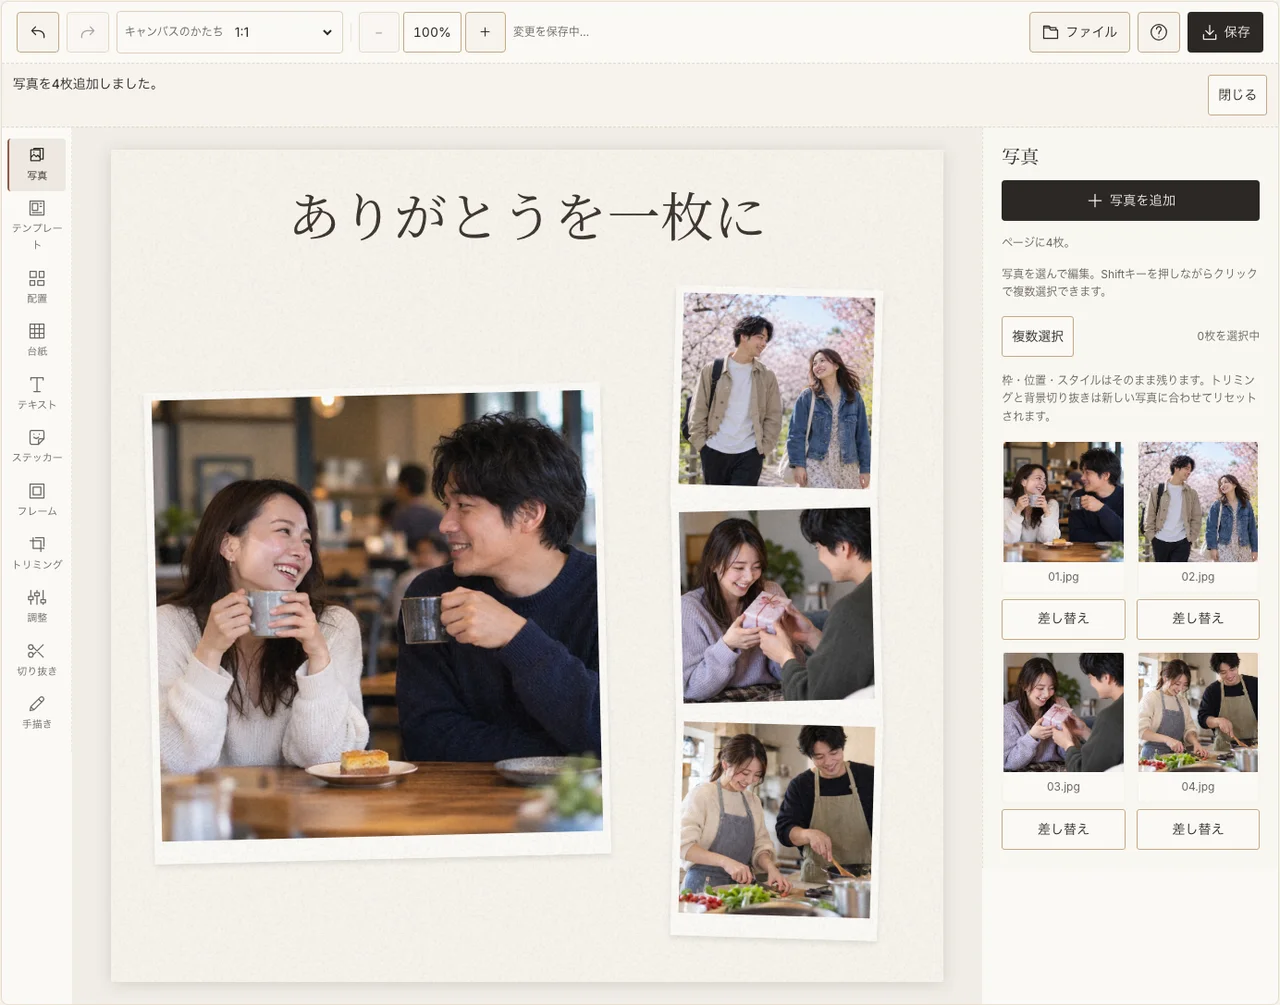Select the テキスト tool

coord(37,392)
